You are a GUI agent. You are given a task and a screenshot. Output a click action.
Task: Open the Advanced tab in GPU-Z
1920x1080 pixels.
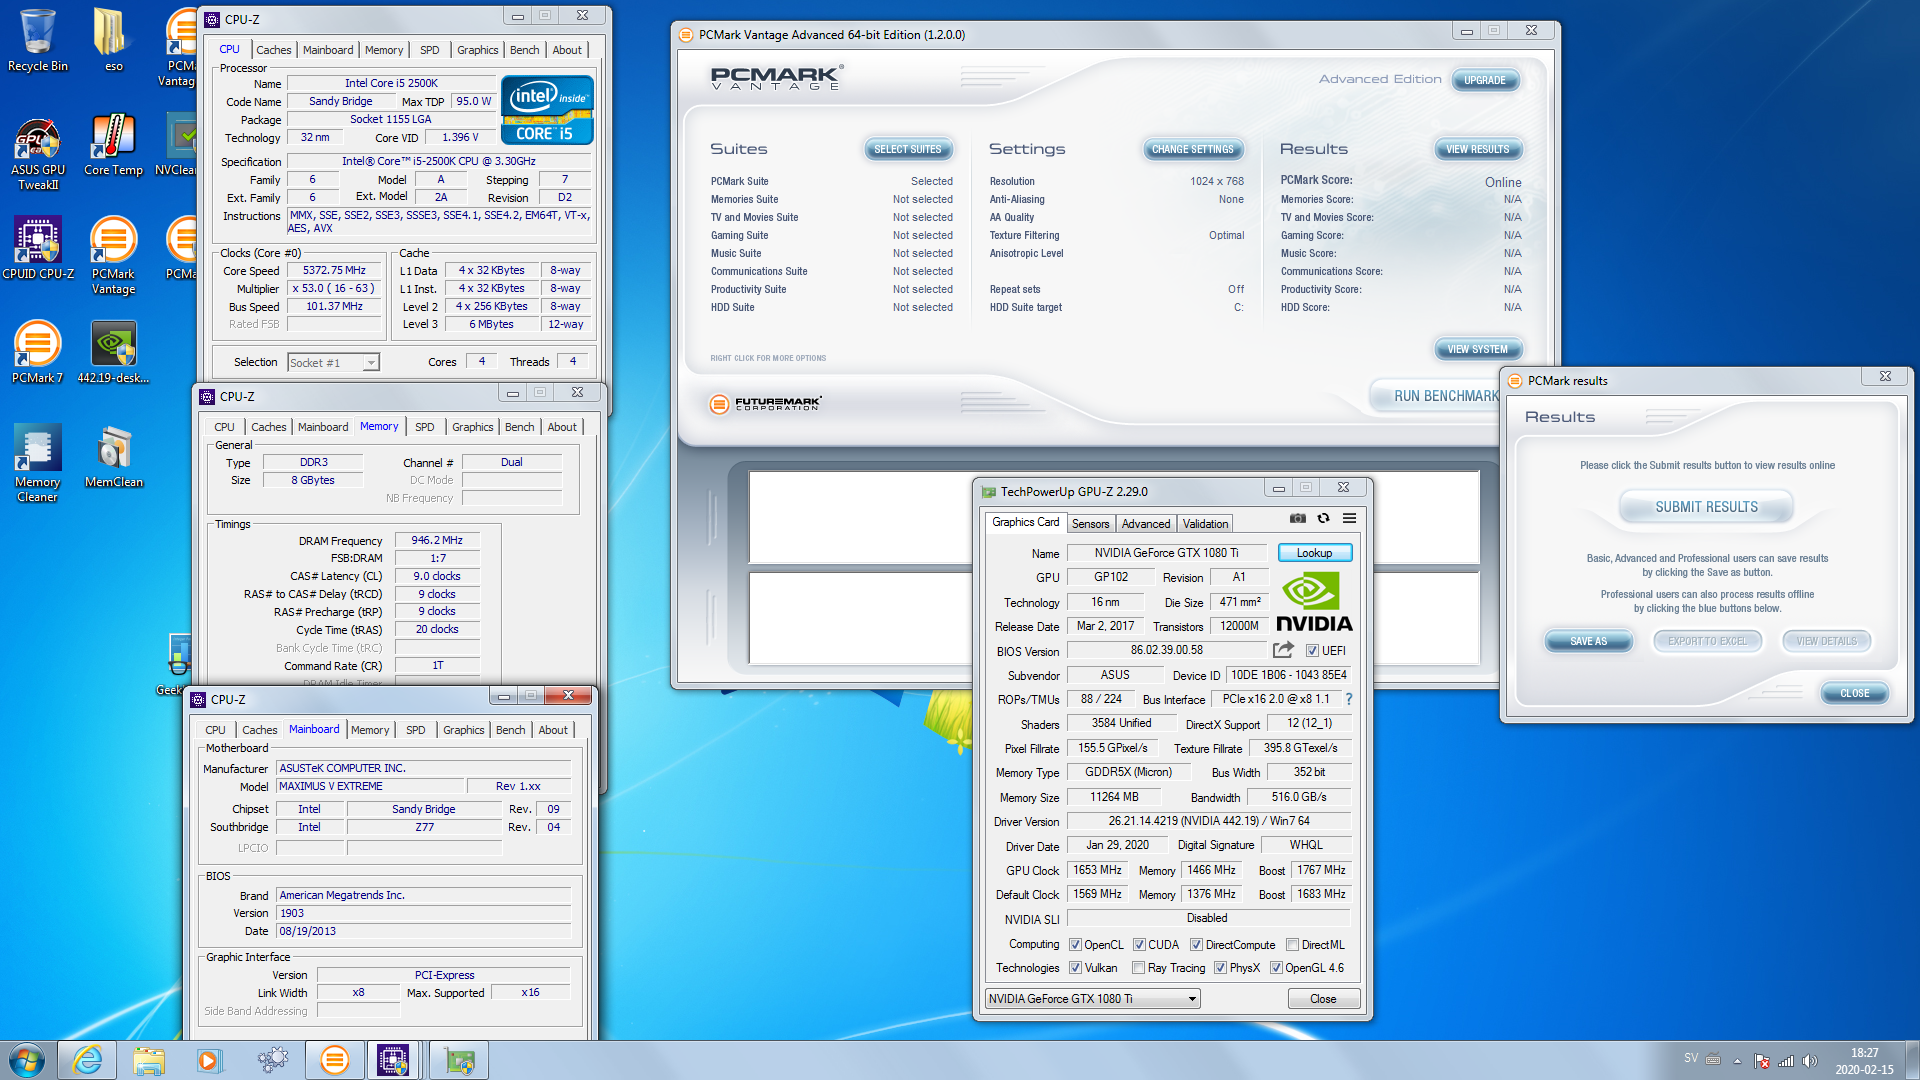click(x=1145, y=524)
